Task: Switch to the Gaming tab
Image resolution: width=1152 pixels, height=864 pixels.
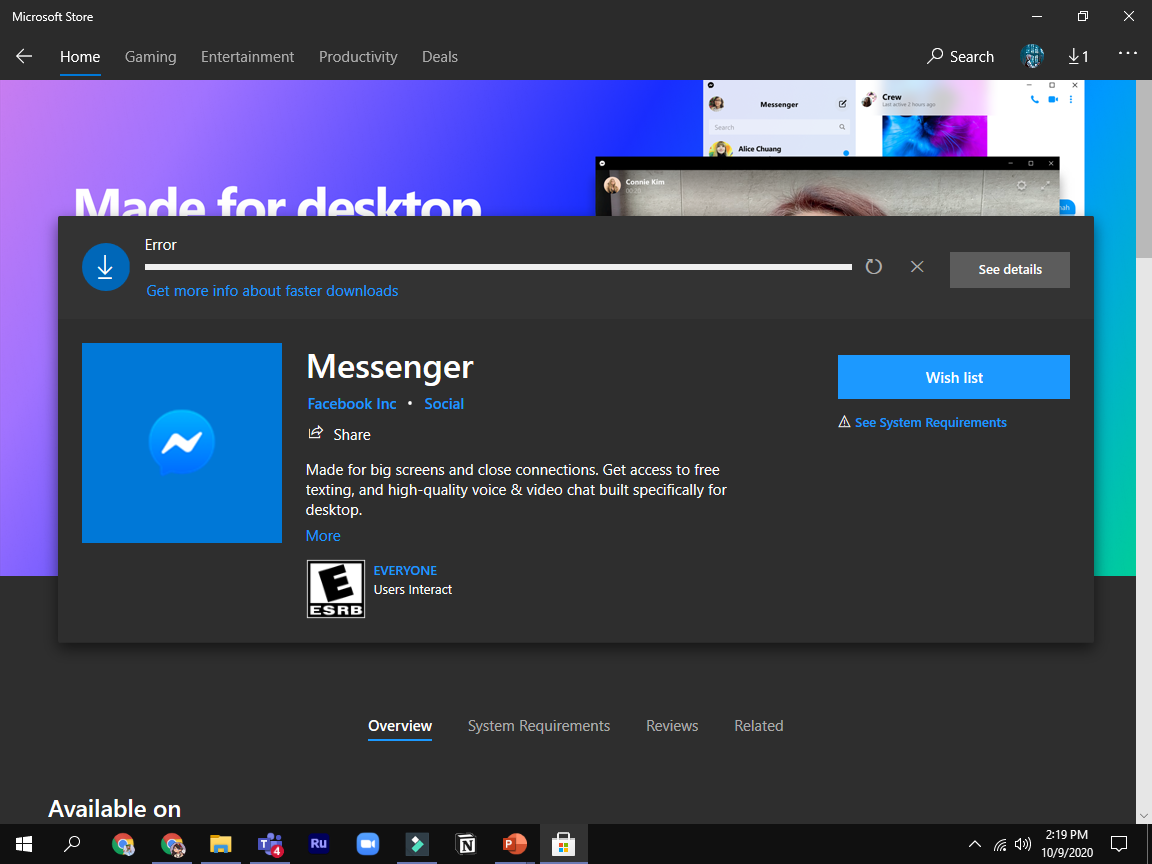Action: [x=151, y=57]
